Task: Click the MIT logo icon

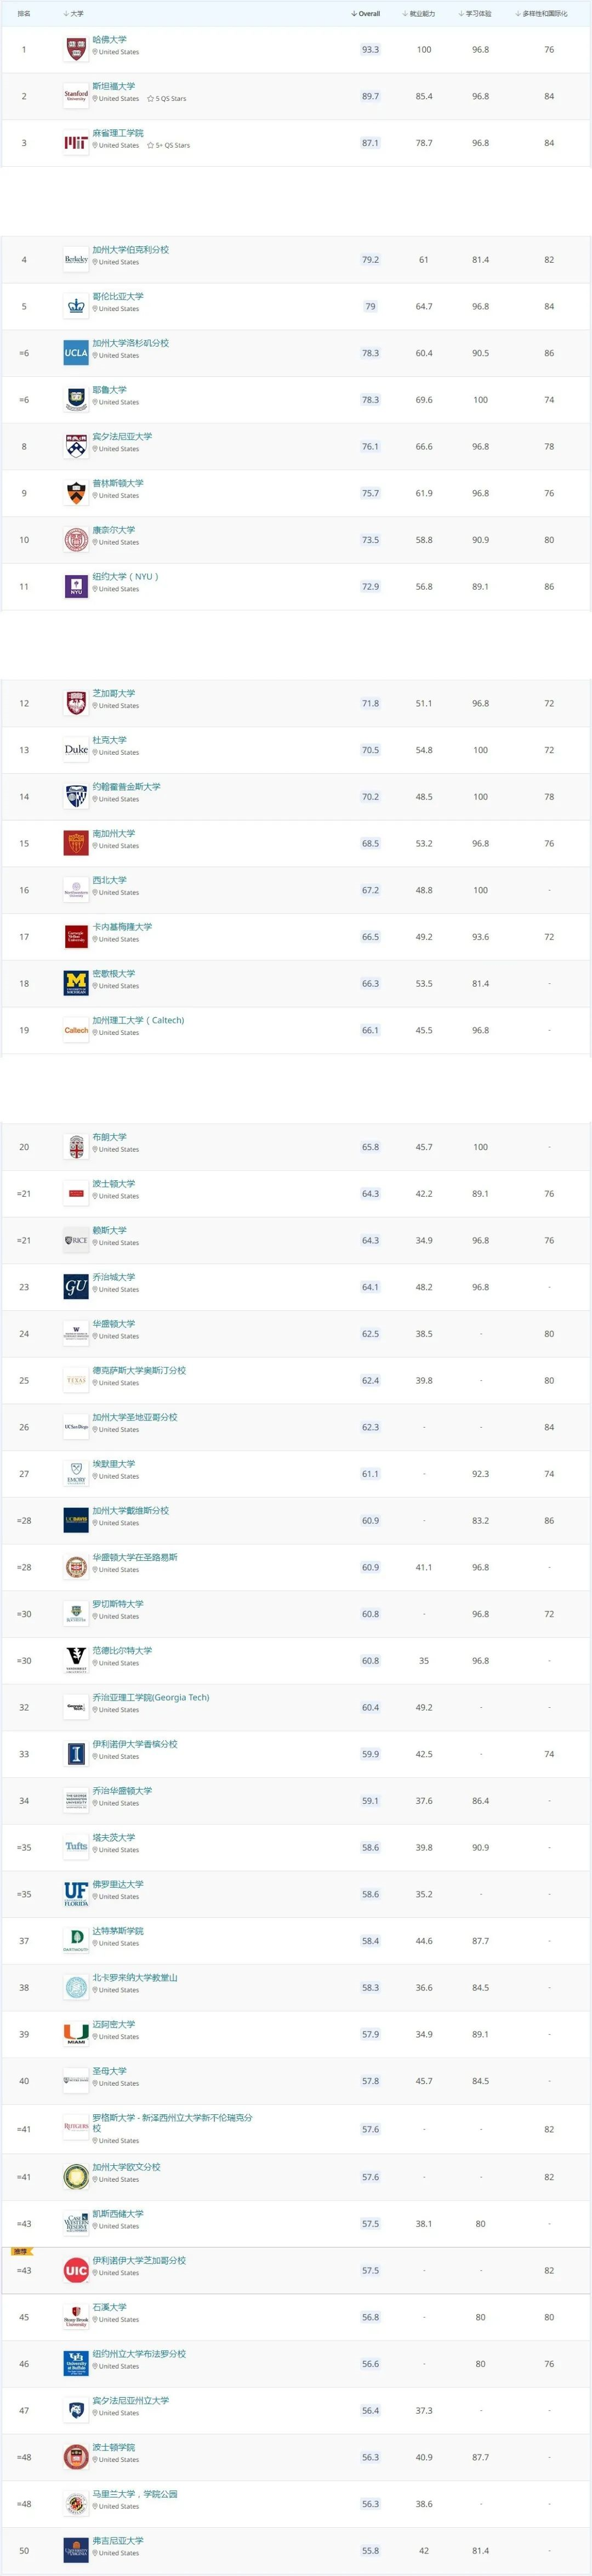Action: click(x=76, y=143)
